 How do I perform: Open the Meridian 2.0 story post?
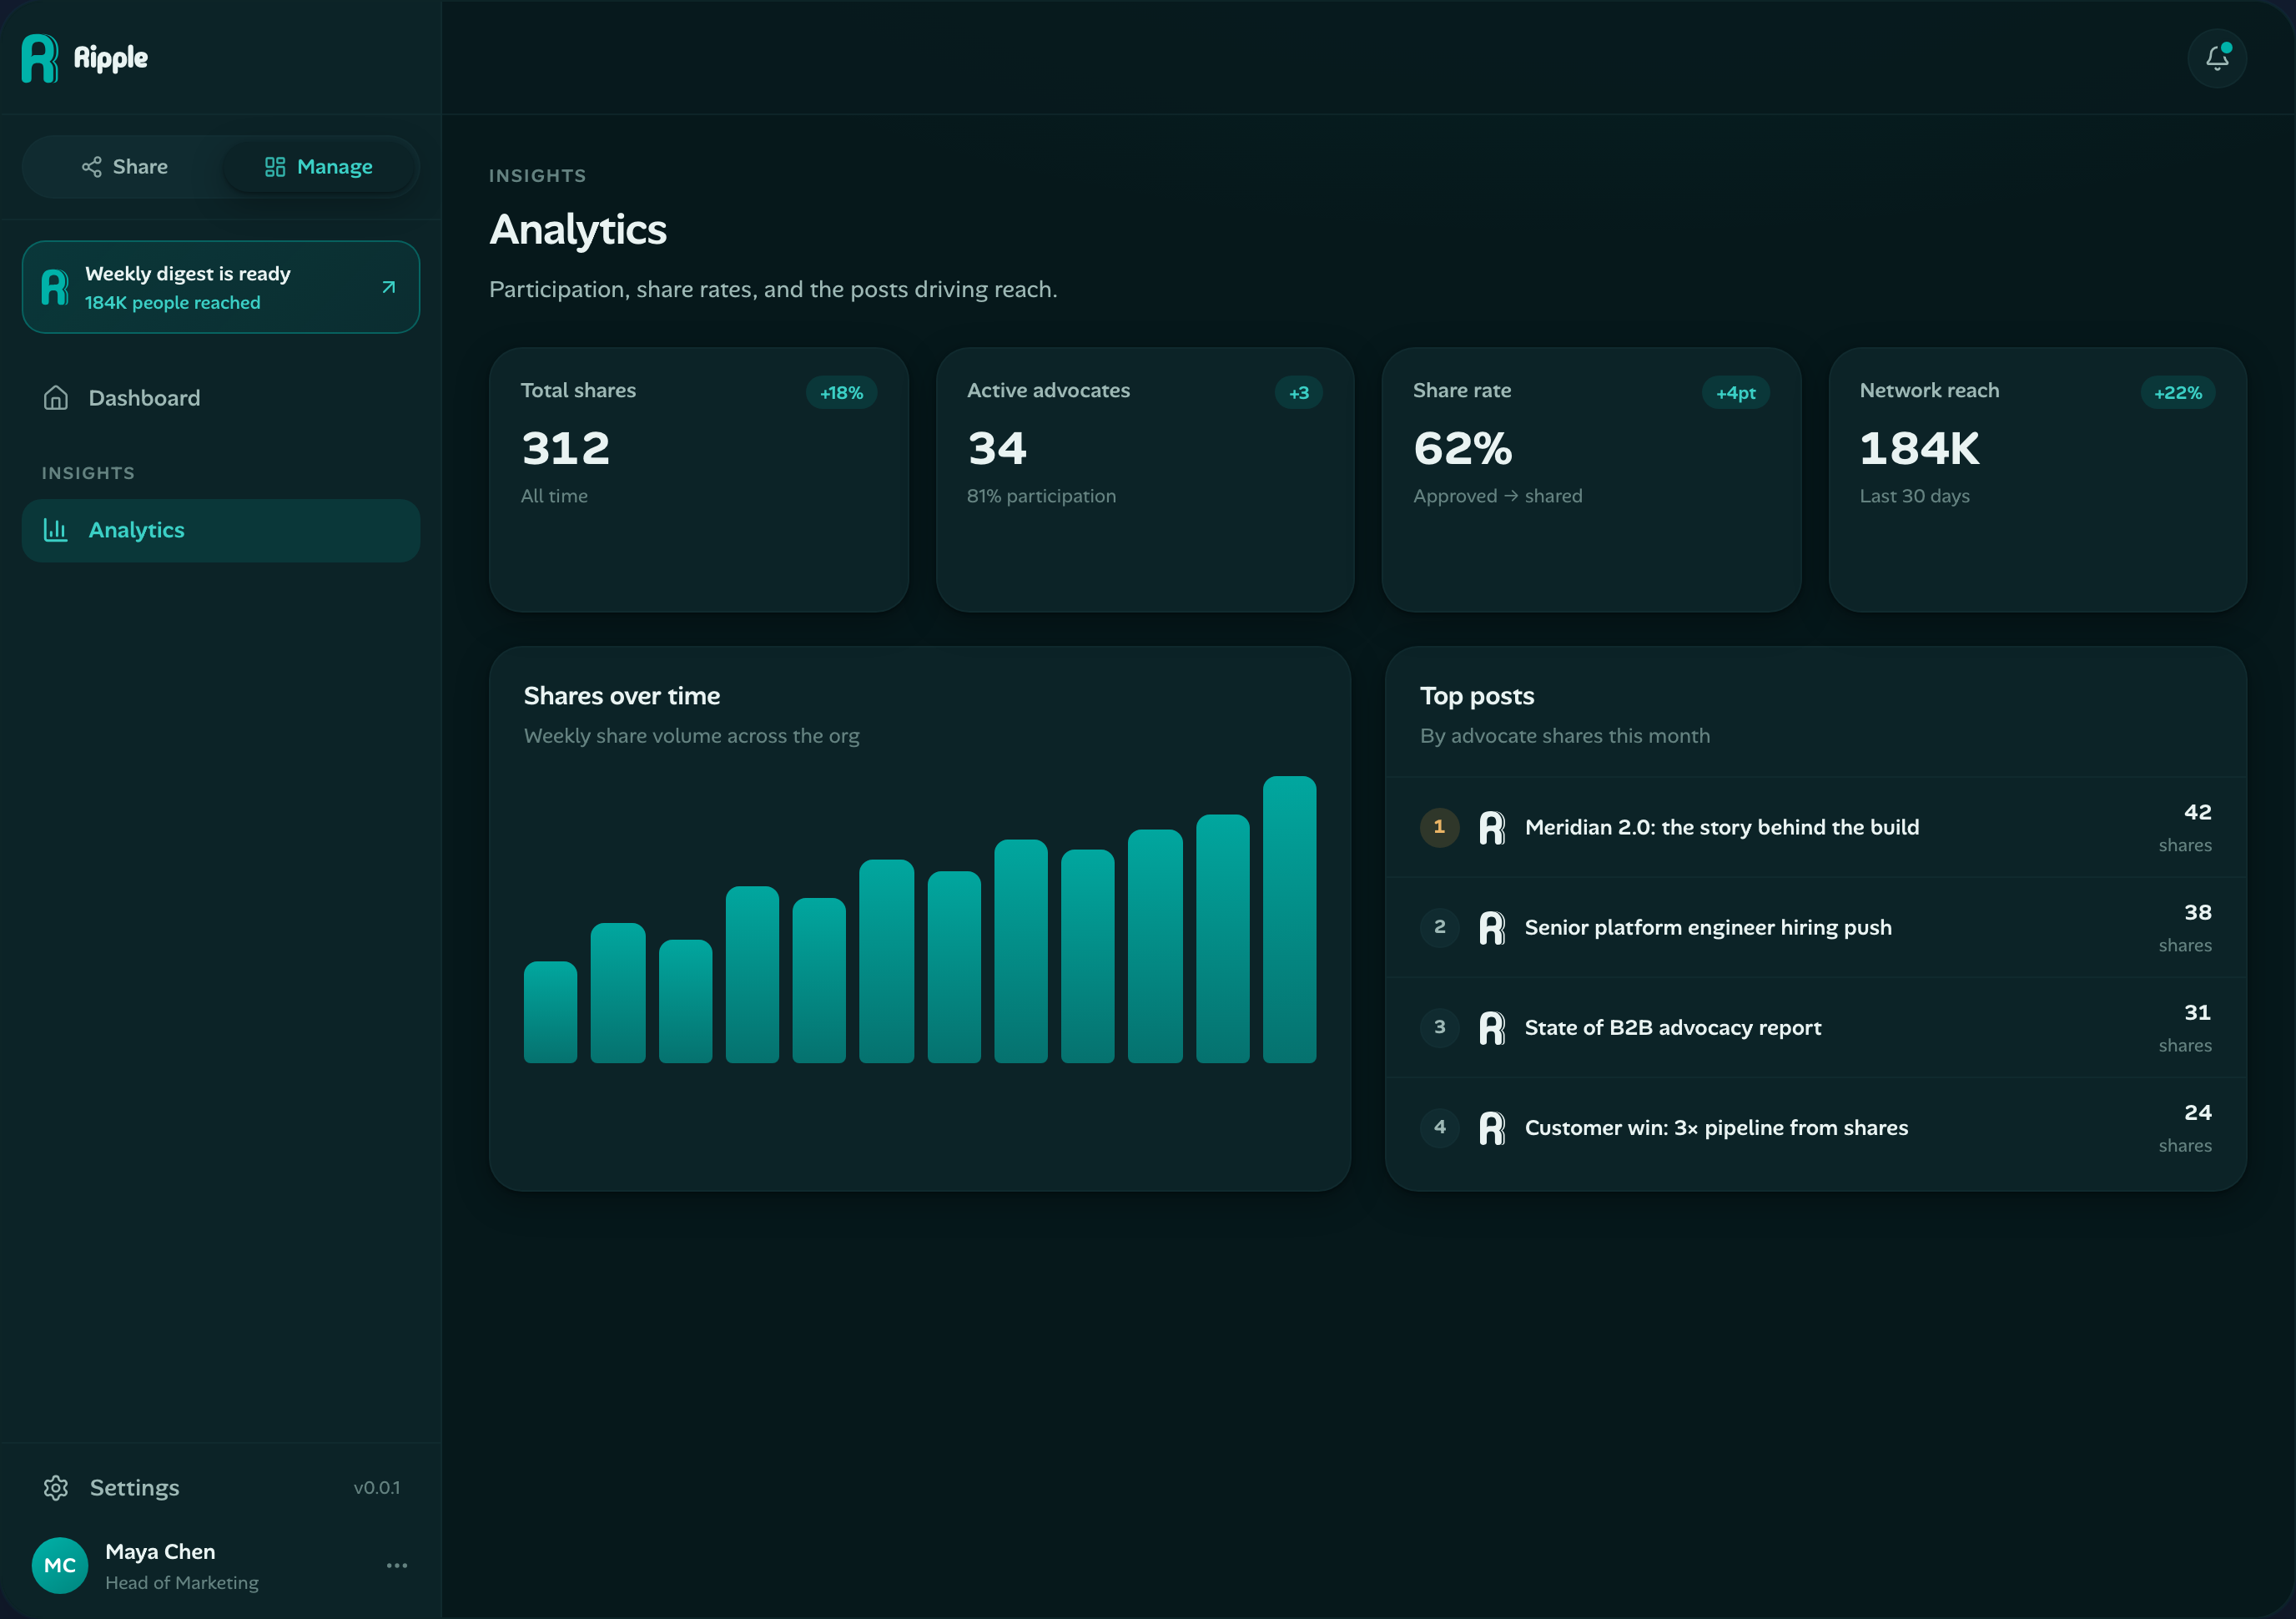(x=1816, y=827)
